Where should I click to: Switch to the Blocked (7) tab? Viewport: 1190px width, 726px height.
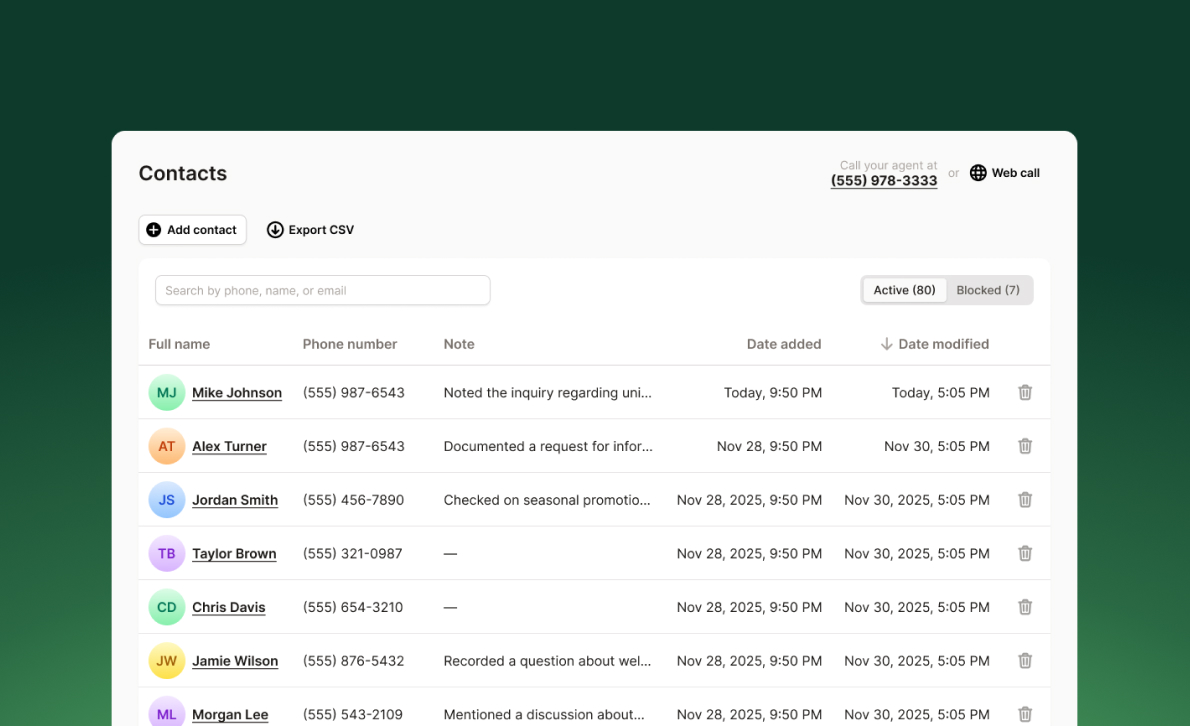click(988, 289)
